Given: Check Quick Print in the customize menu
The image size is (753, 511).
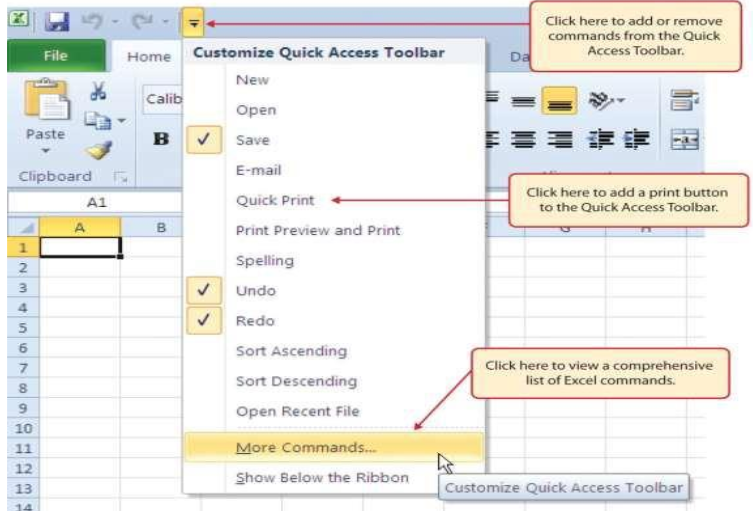Looking at the screenshot, I should click(x=334, y=200).
